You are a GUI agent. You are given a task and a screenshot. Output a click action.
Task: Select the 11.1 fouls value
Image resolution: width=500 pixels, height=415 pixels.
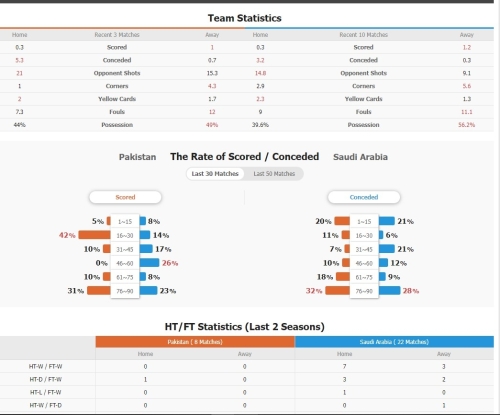(x=467, y=112)
